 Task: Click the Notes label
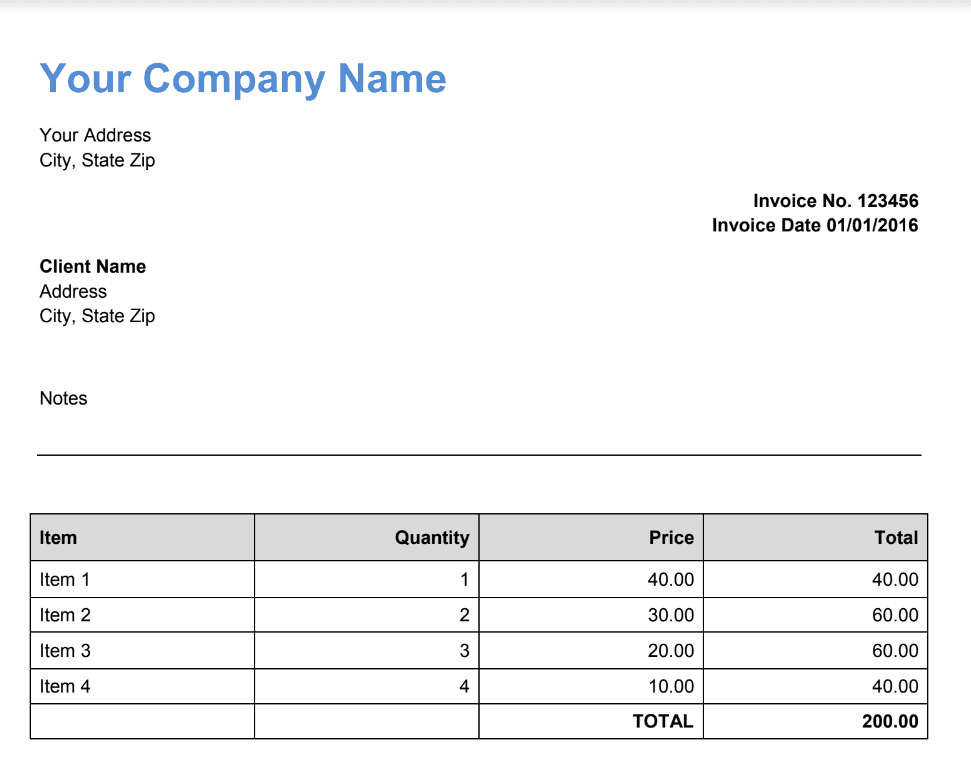[63, 398]
